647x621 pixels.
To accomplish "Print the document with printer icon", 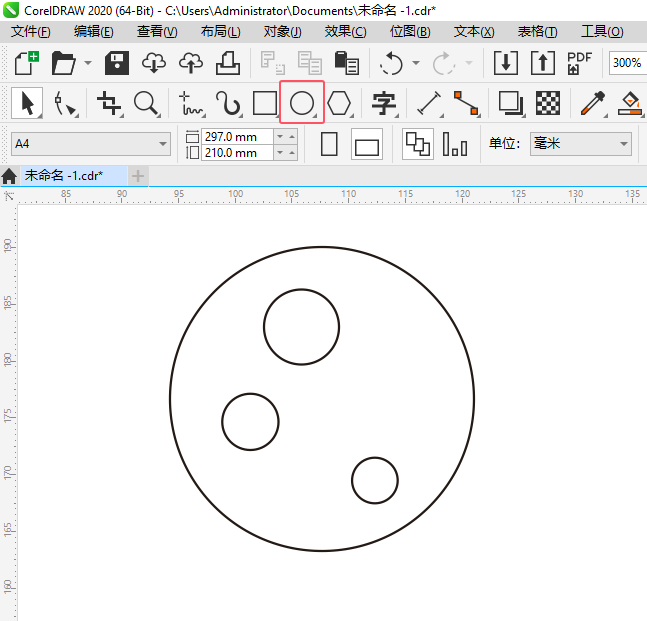I will click(228, 63).
